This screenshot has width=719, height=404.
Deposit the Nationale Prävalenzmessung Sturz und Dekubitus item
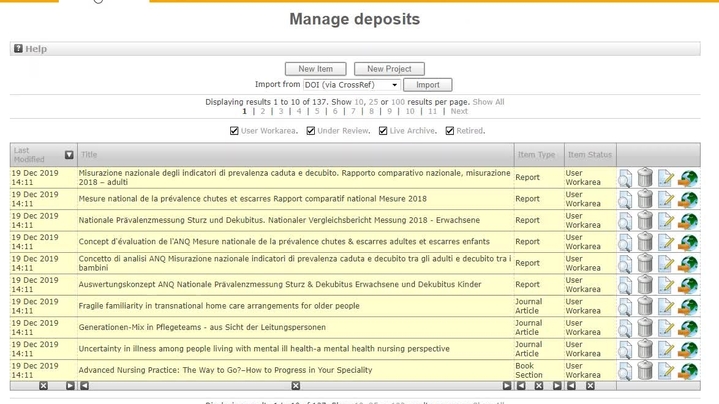coord(688,221)
